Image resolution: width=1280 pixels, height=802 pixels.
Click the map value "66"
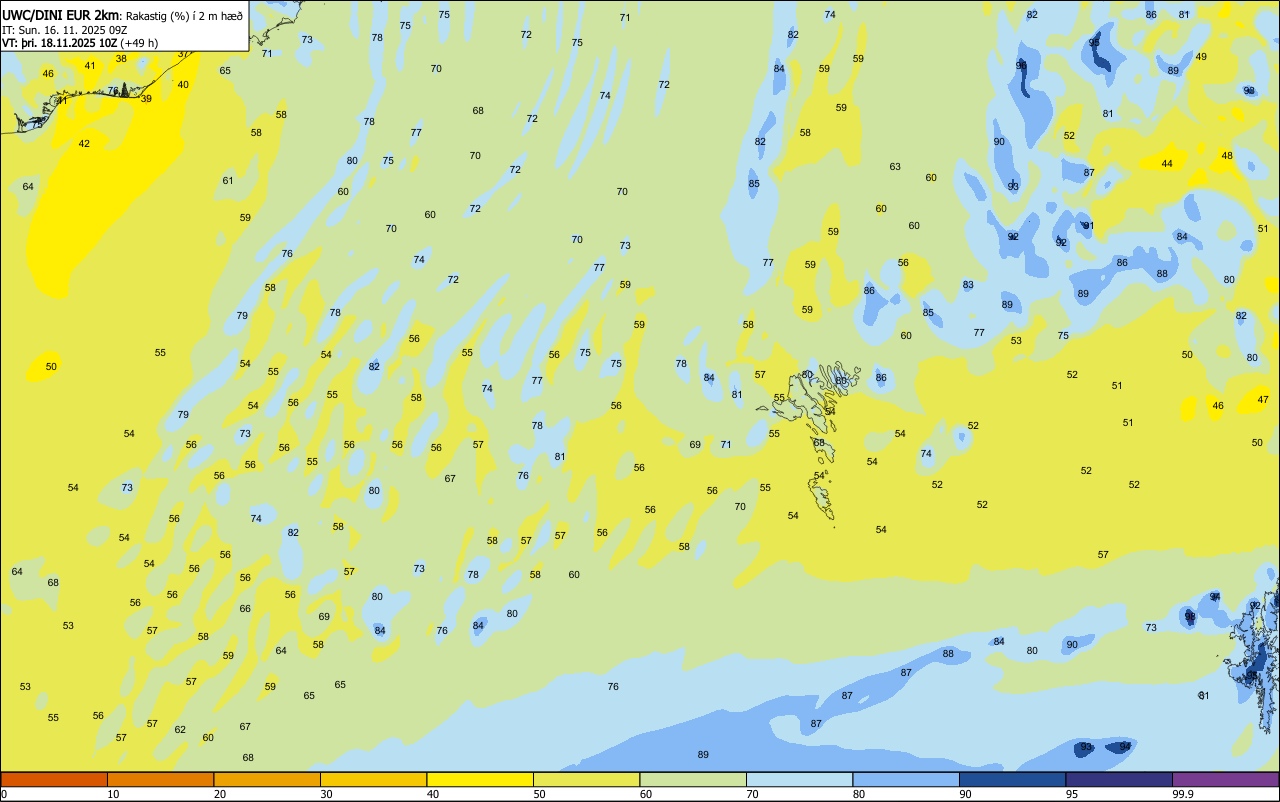[x=245, y=608]
